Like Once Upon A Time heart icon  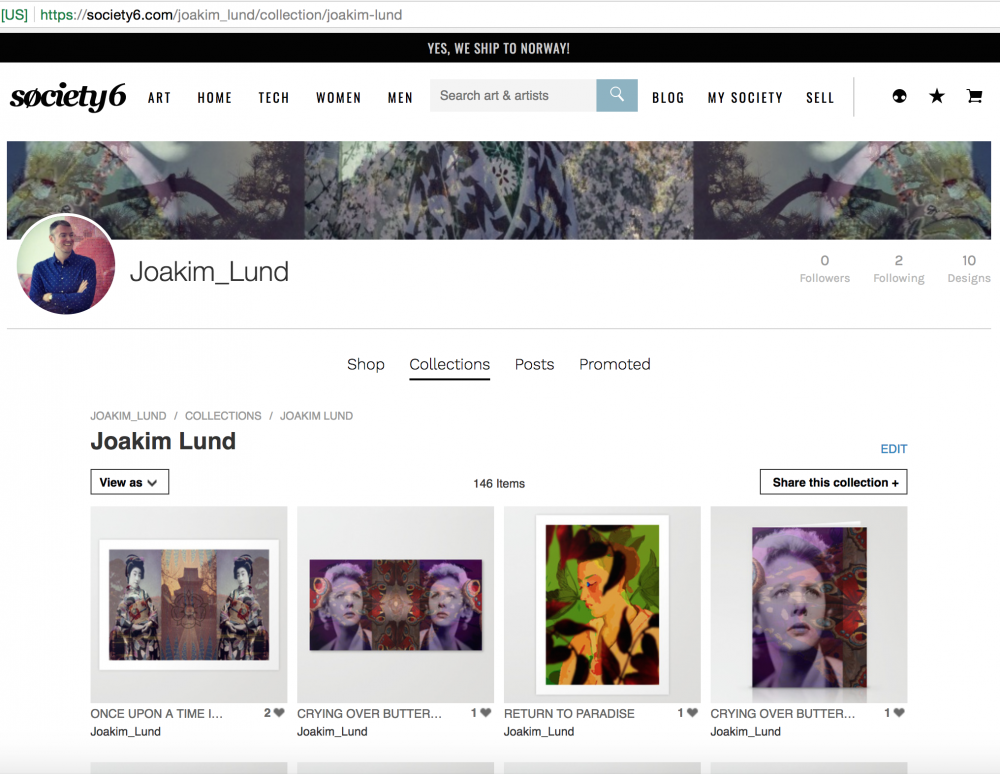pos(279,713)
